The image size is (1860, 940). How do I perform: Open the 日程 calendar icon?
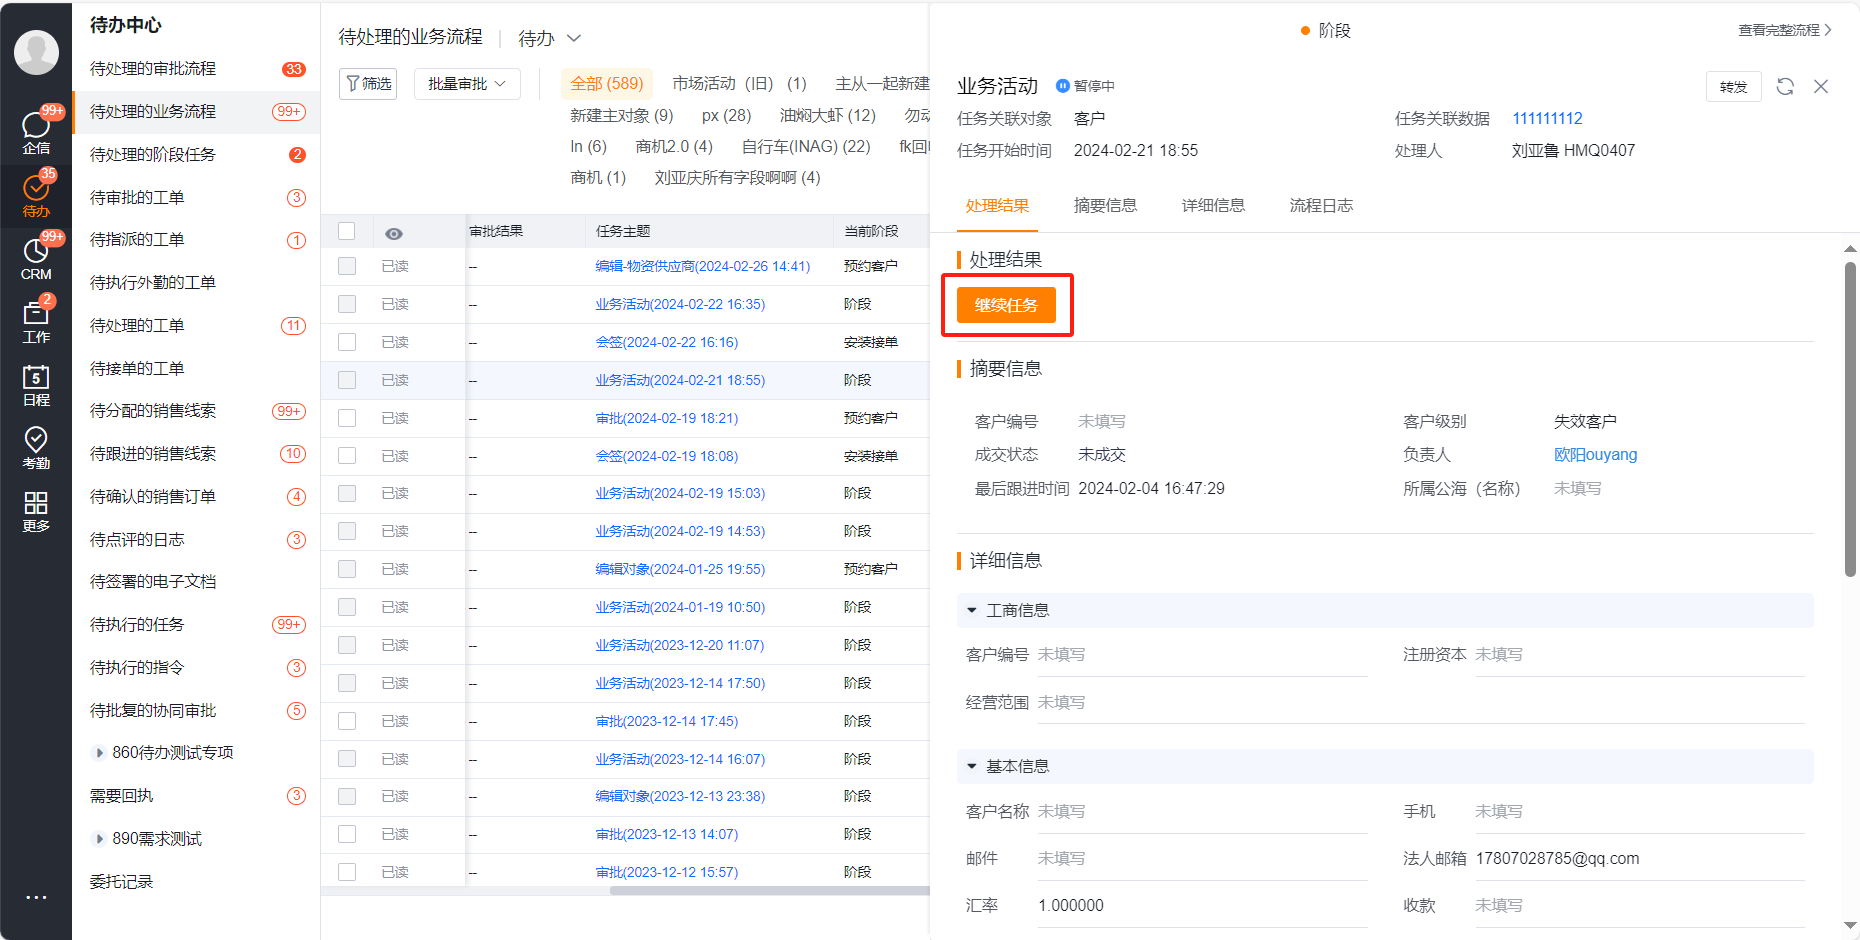[36, 384]
